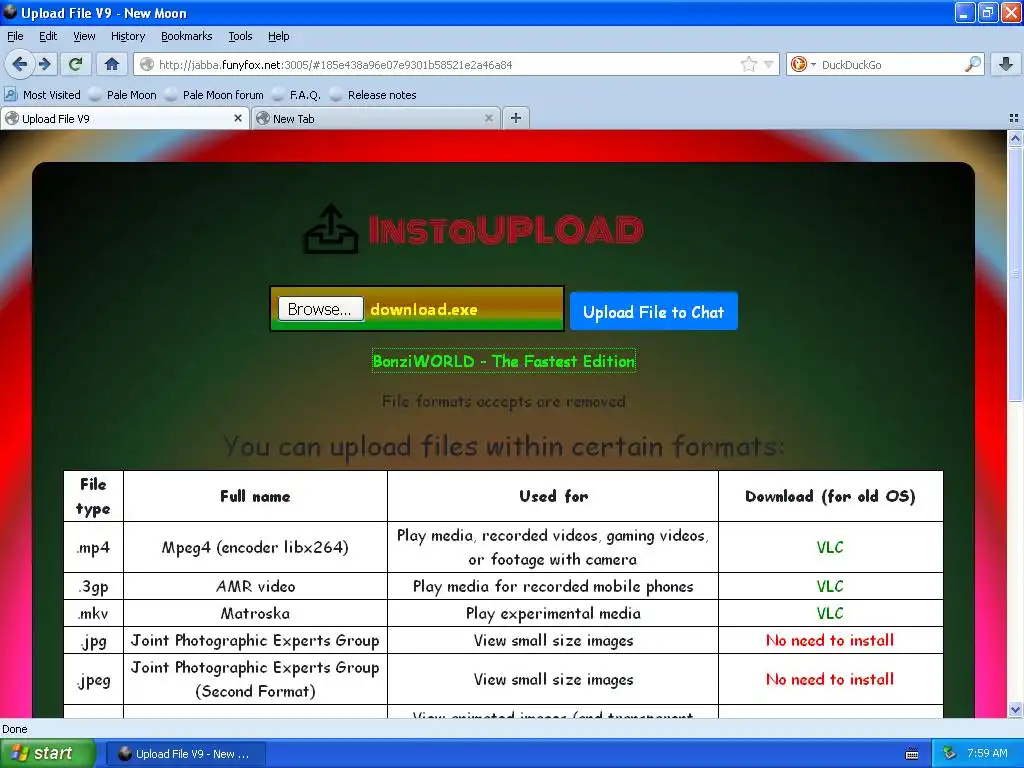The width and height of the screenshot is (1024, 768).
Task: Open the Most Visited bookmarks folder
Action: pos(43,95)
